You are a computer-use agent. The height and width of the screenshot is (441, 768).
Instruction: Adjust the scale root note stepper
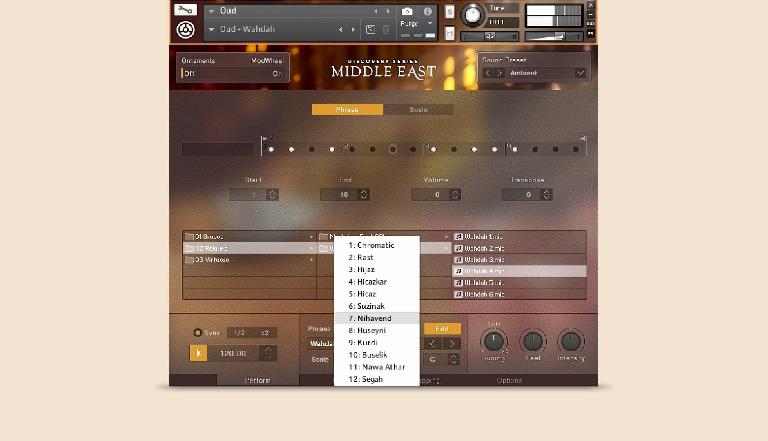point(454,360)
